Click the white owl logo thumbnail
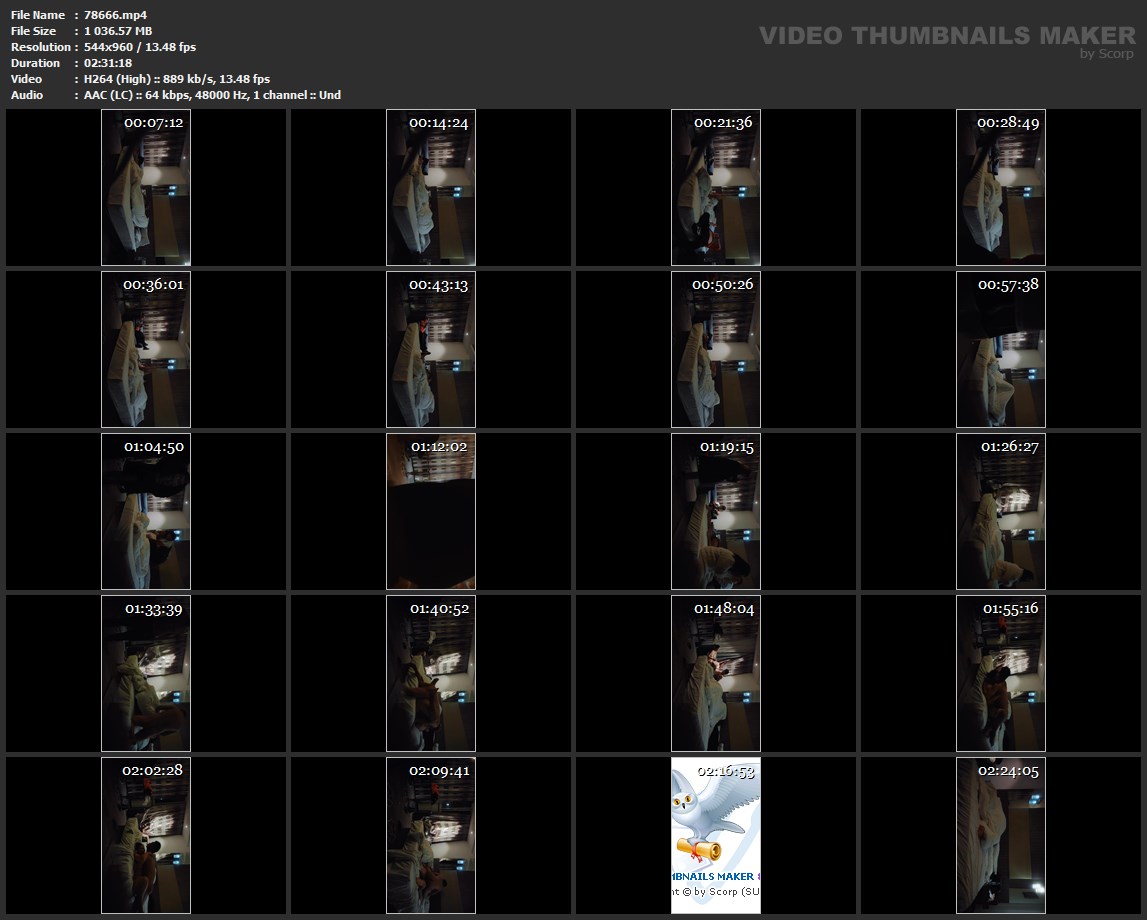 (716, 836)
